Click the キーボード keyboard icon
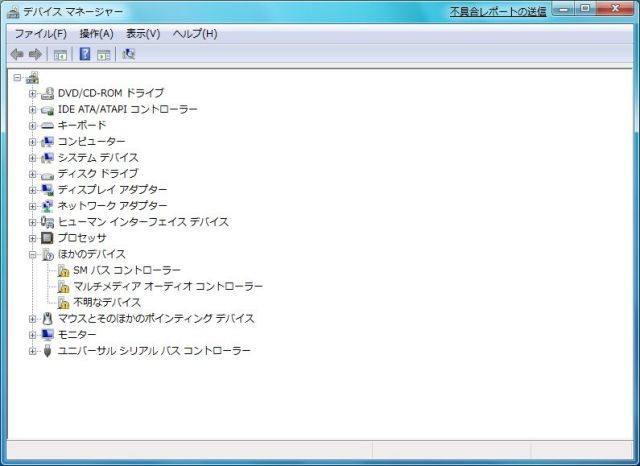Screen dimensions: 640x466 click(47, 126)
